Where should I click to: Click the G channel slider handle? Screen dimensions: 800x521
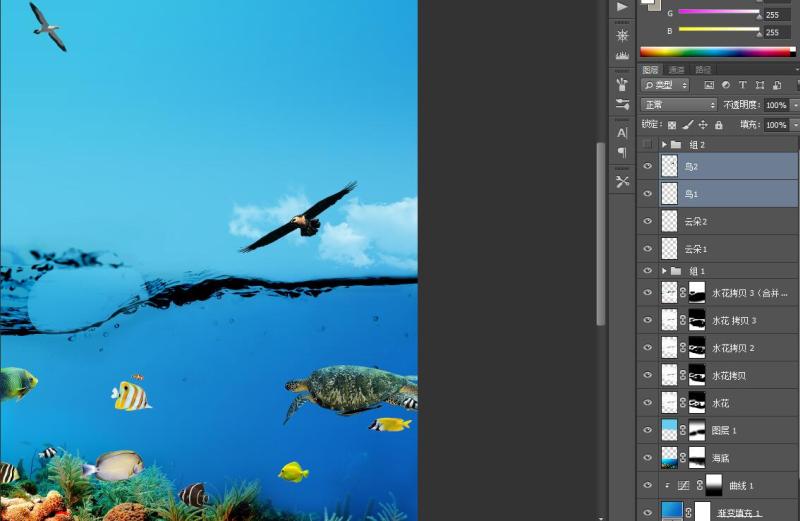pos(759,16)
